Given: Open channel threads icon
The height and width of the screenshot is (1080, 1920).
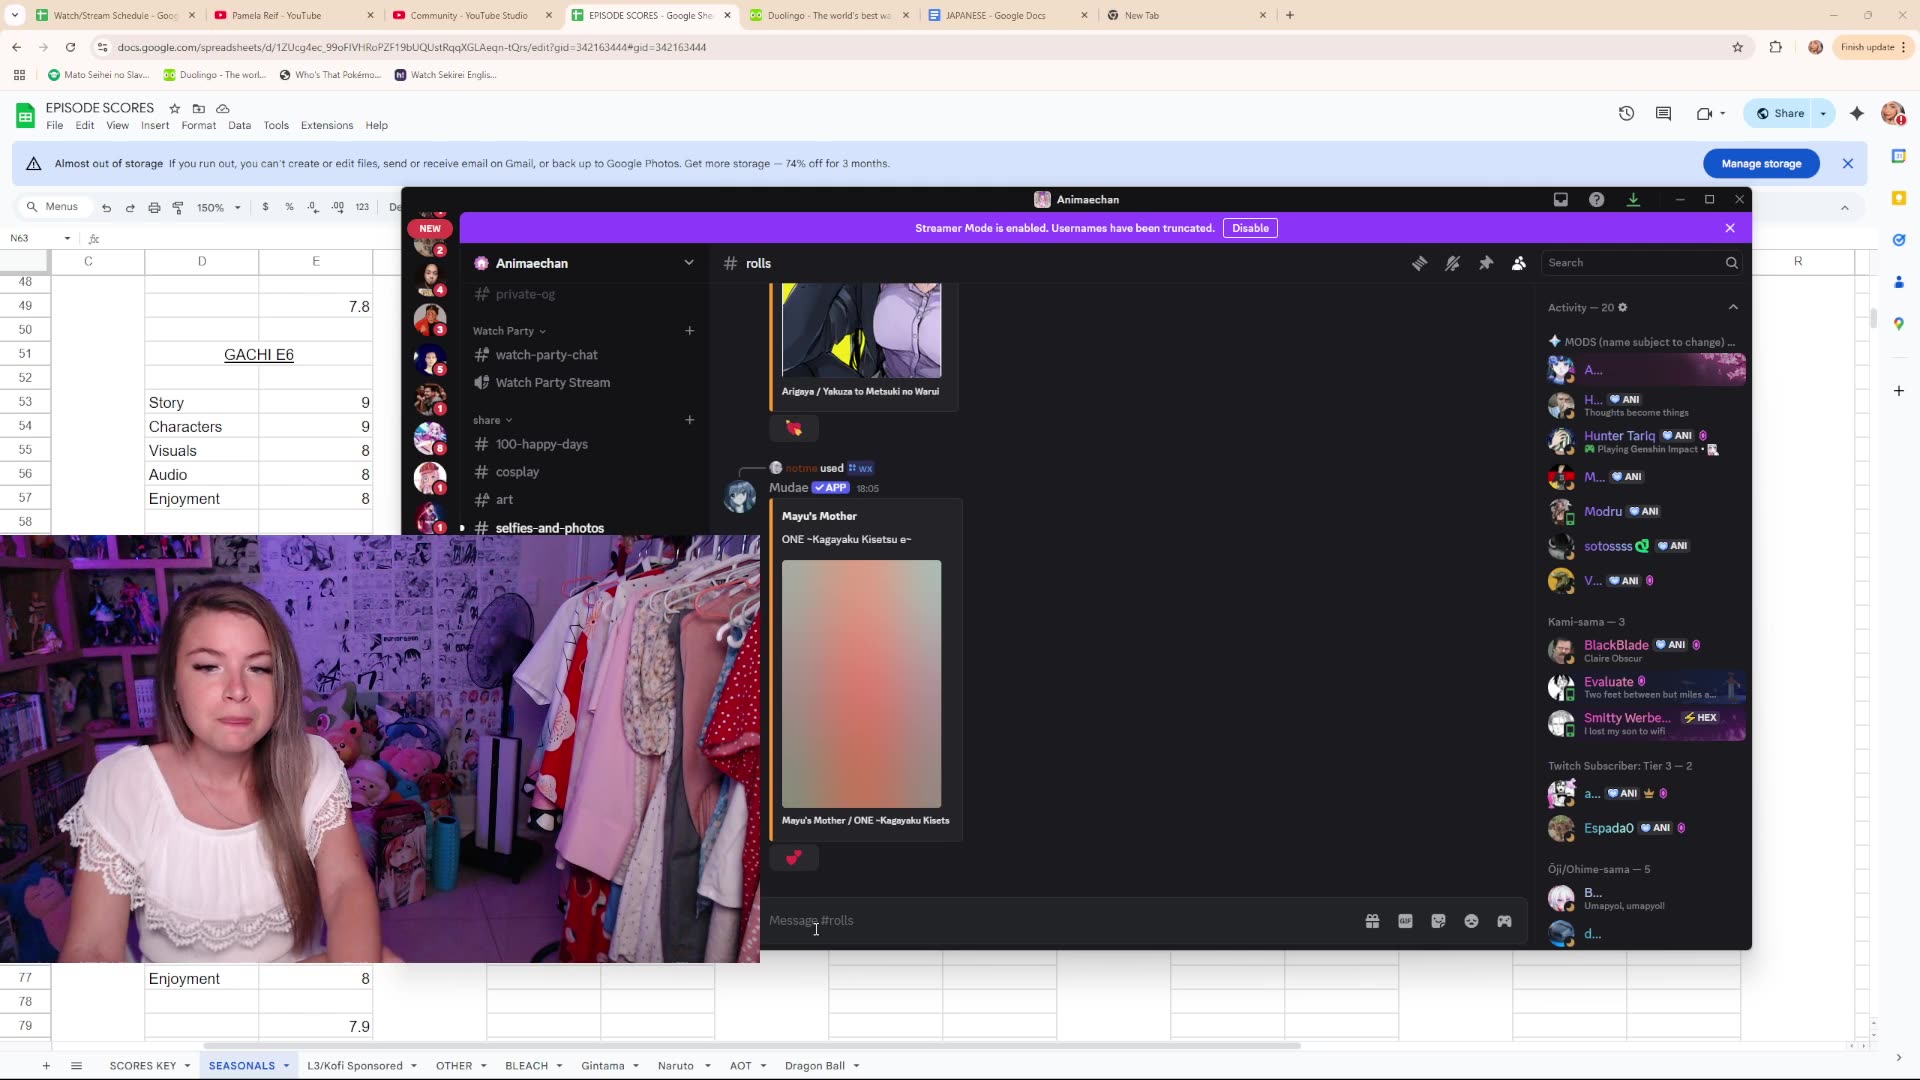Looking at the screenshot, I should click(x=1420, y=262).
